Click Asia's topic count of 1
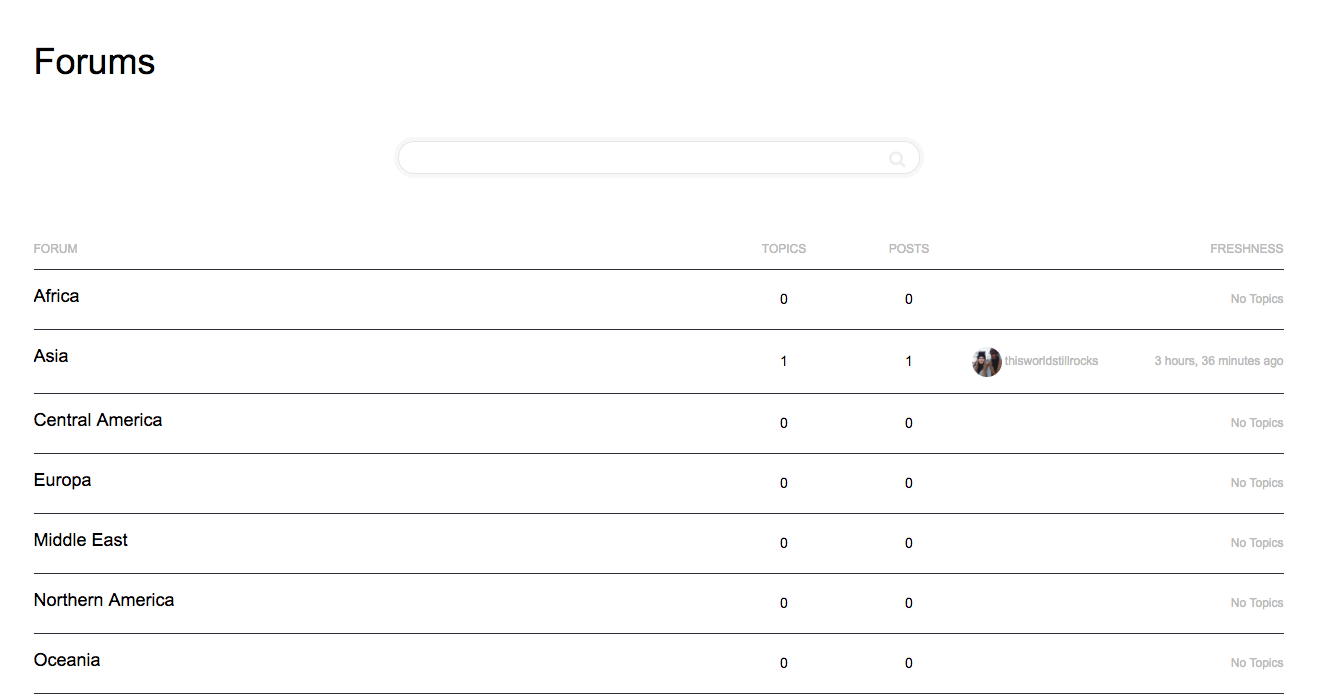This screenshot has height=697, width=1338. [783, 362]
